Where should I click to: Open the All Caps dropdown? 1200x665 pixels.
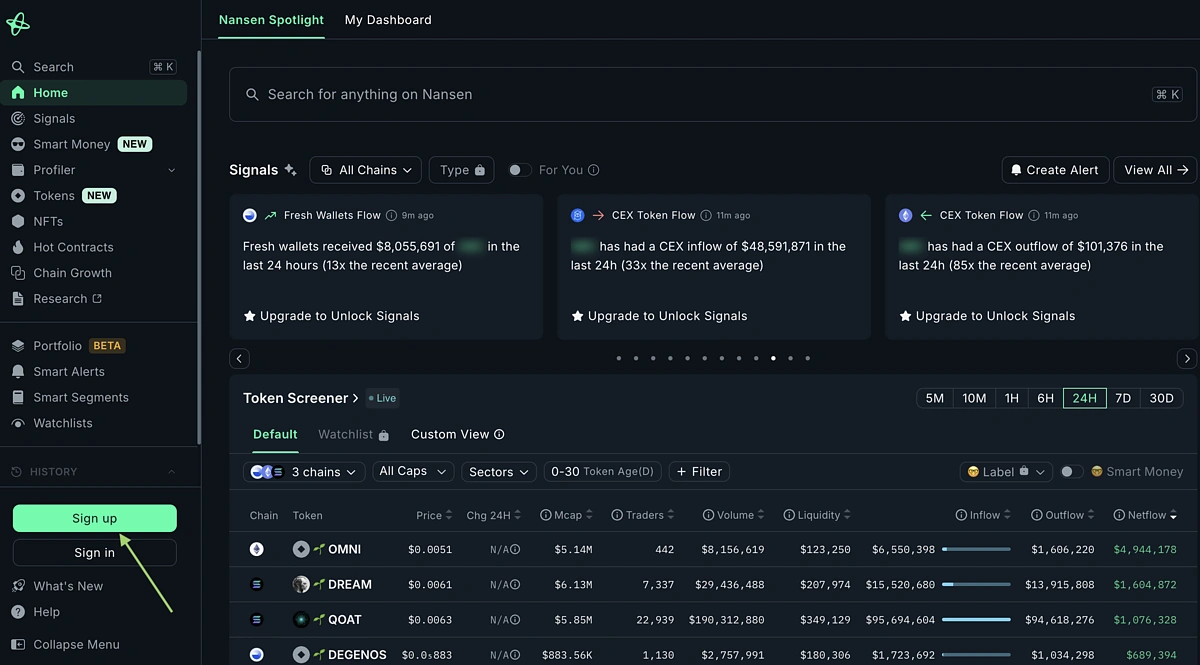coord(413,471)
